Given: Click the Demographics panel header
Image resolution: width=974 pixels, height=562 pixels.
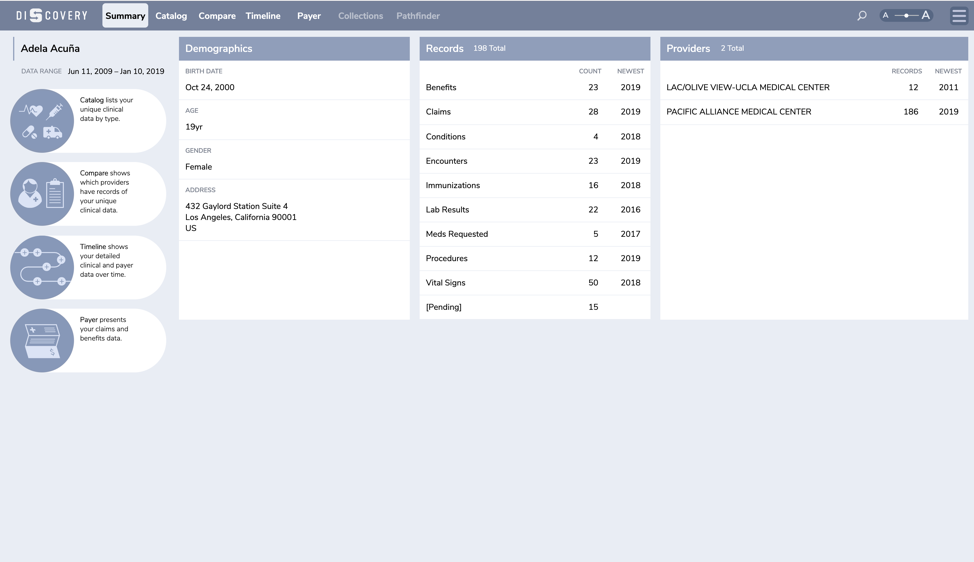Looking at the screenshot, I should 294,48.
